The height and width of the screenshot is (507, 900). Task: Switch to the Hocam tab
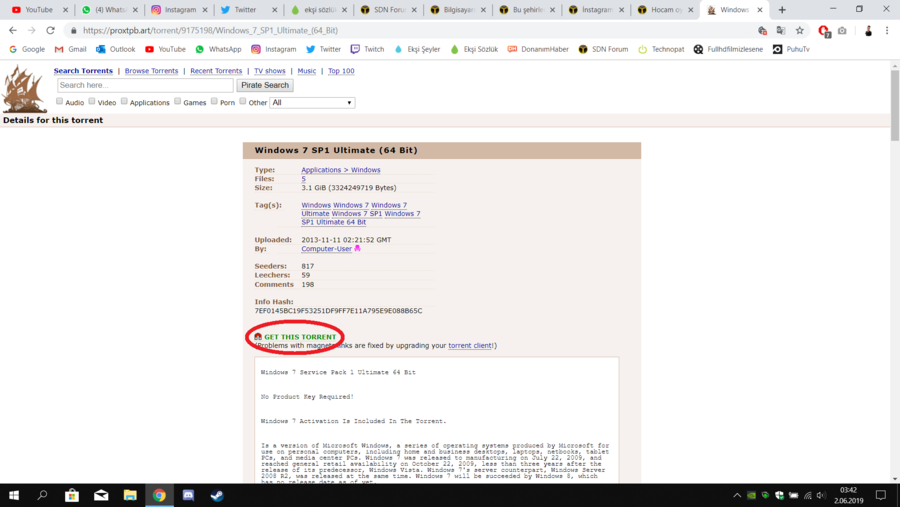(665, 10)
